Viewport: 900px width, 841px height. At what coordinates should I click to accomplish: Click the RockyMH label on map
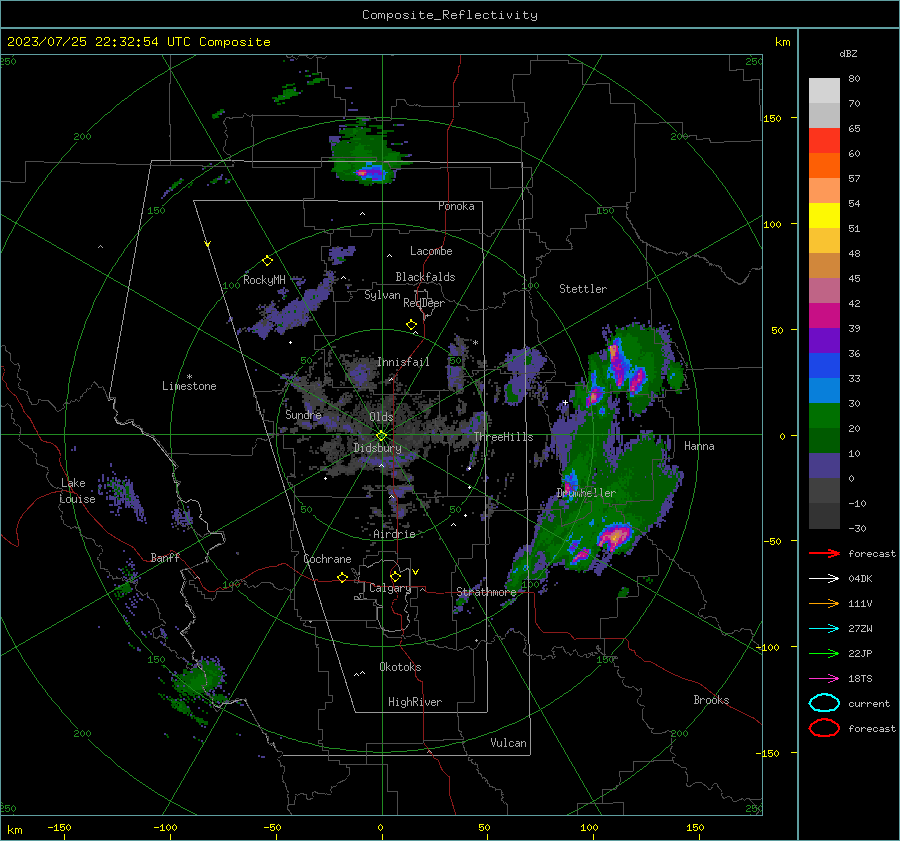pos(264,280)
